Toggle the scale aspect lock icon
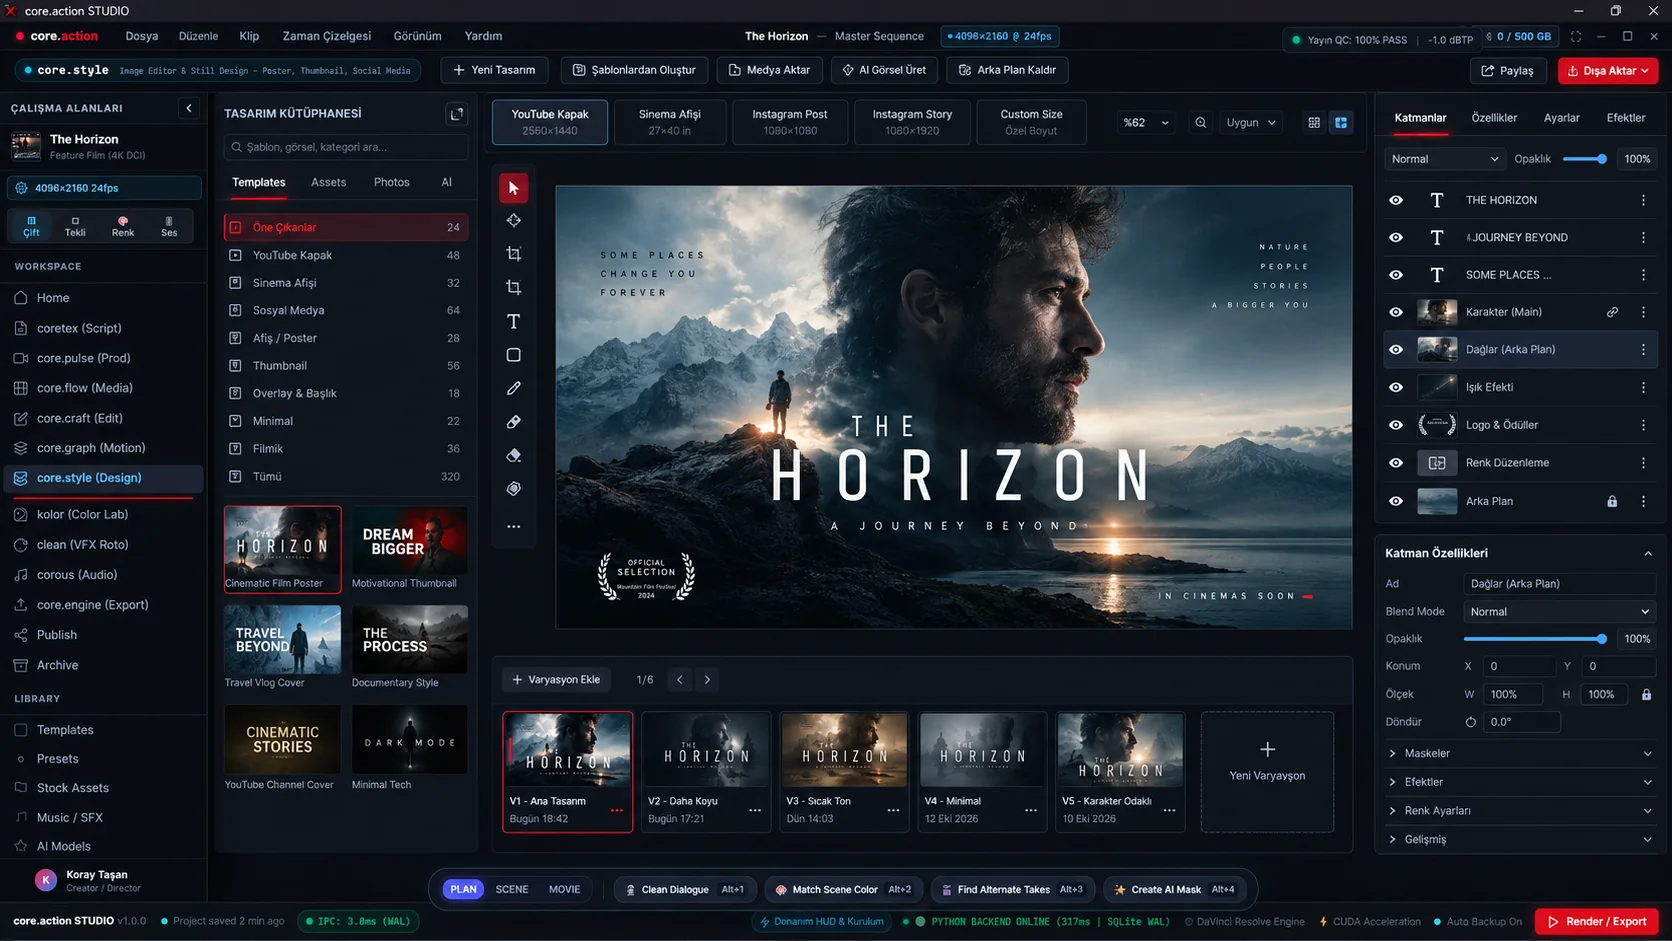This screenshot has height=941, width=1672. point(1646,694)
